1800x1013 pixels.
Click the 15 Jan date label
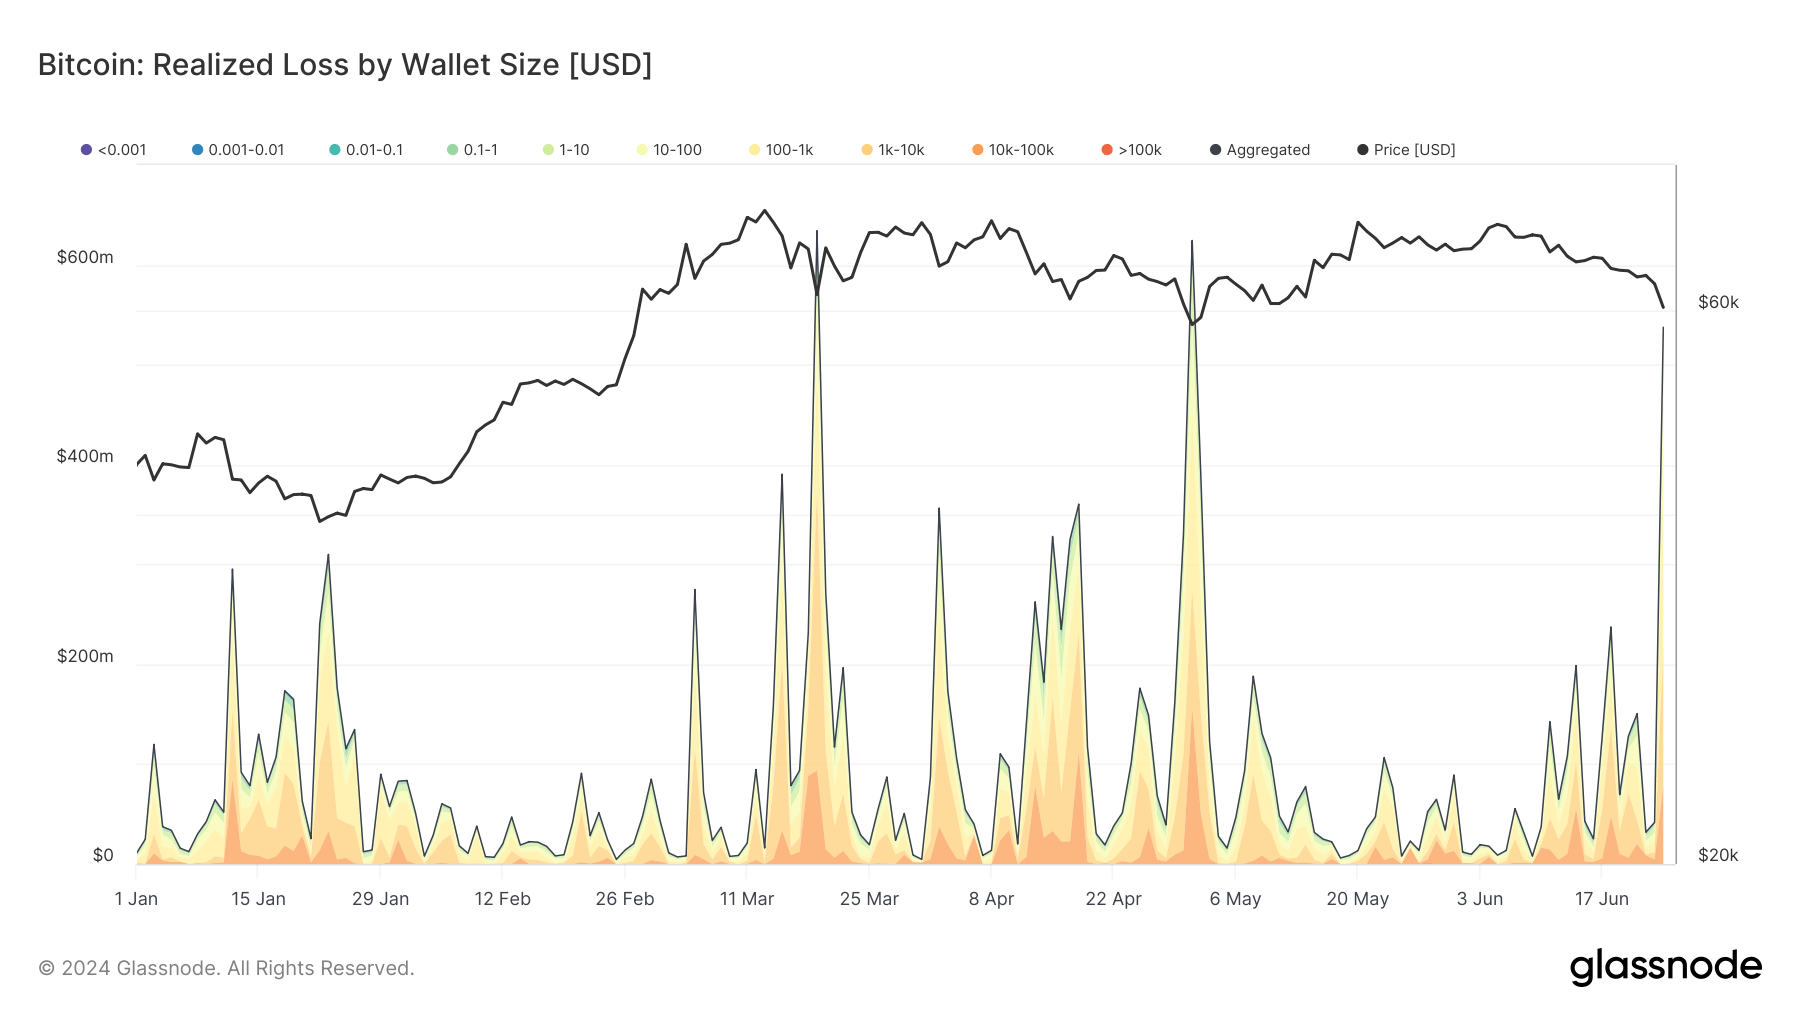(258, 899)
